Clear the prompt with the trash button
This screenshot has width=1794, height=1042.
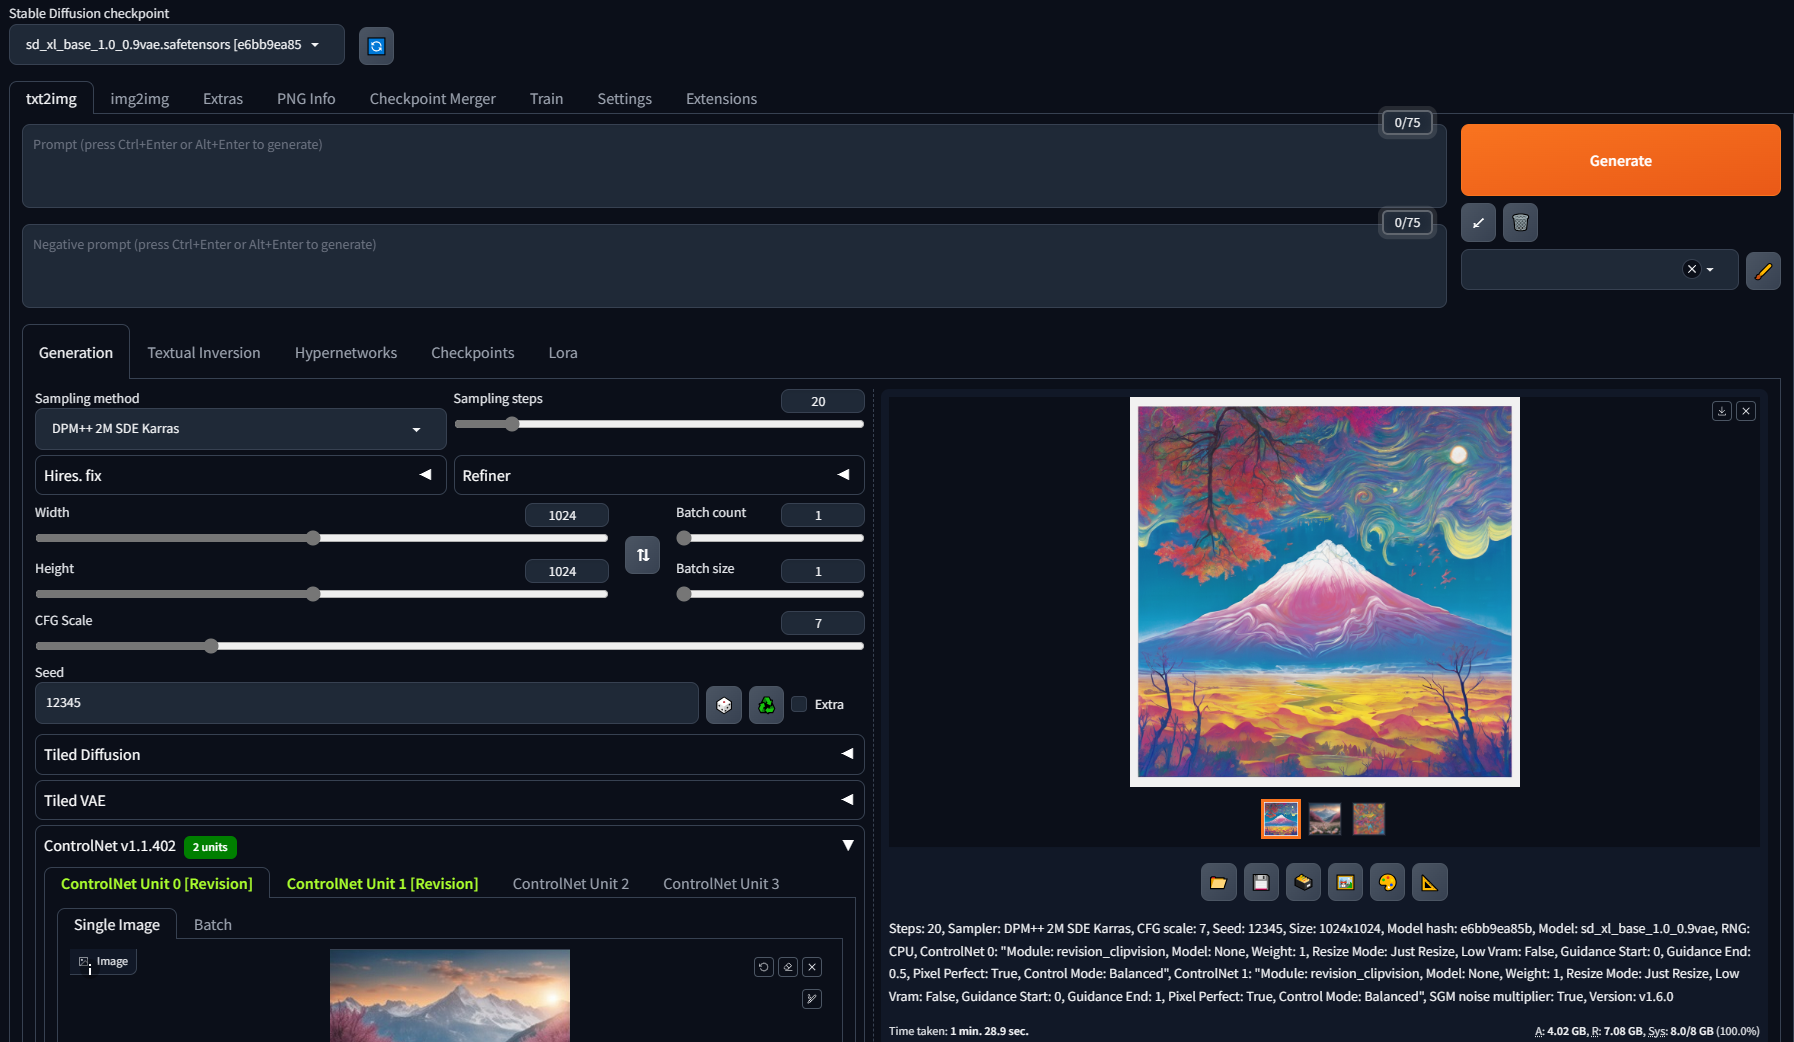tap(1520, 222)
